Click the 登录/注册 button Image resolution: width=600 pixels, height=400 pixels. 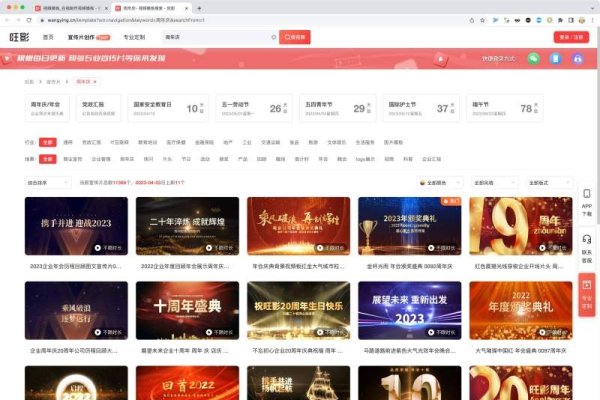pos(571,37)
